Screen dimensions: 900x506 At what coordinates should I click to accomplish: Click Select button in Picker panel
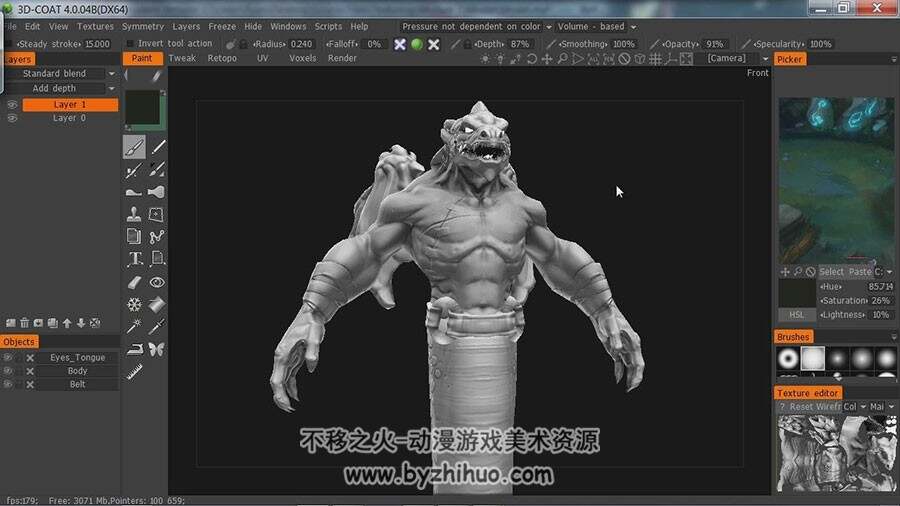(831, 272)
